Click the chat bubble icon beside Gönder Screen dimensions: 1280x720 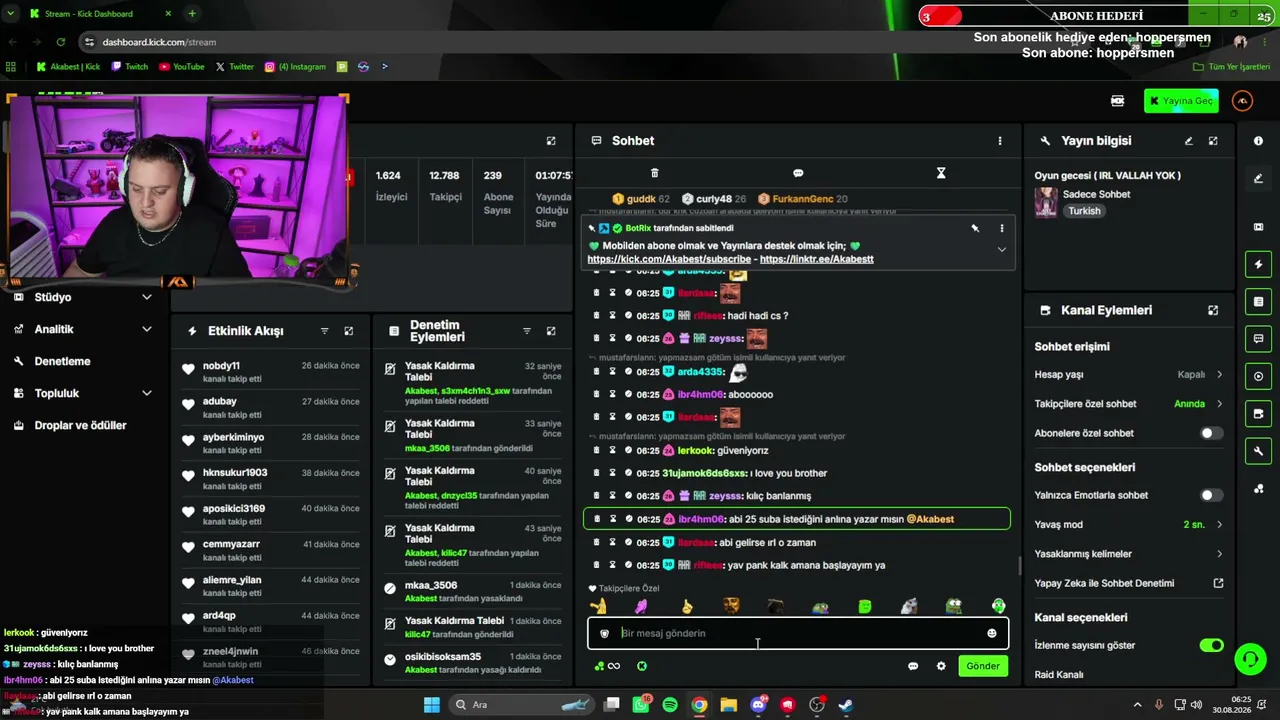(x=913, y=666)
